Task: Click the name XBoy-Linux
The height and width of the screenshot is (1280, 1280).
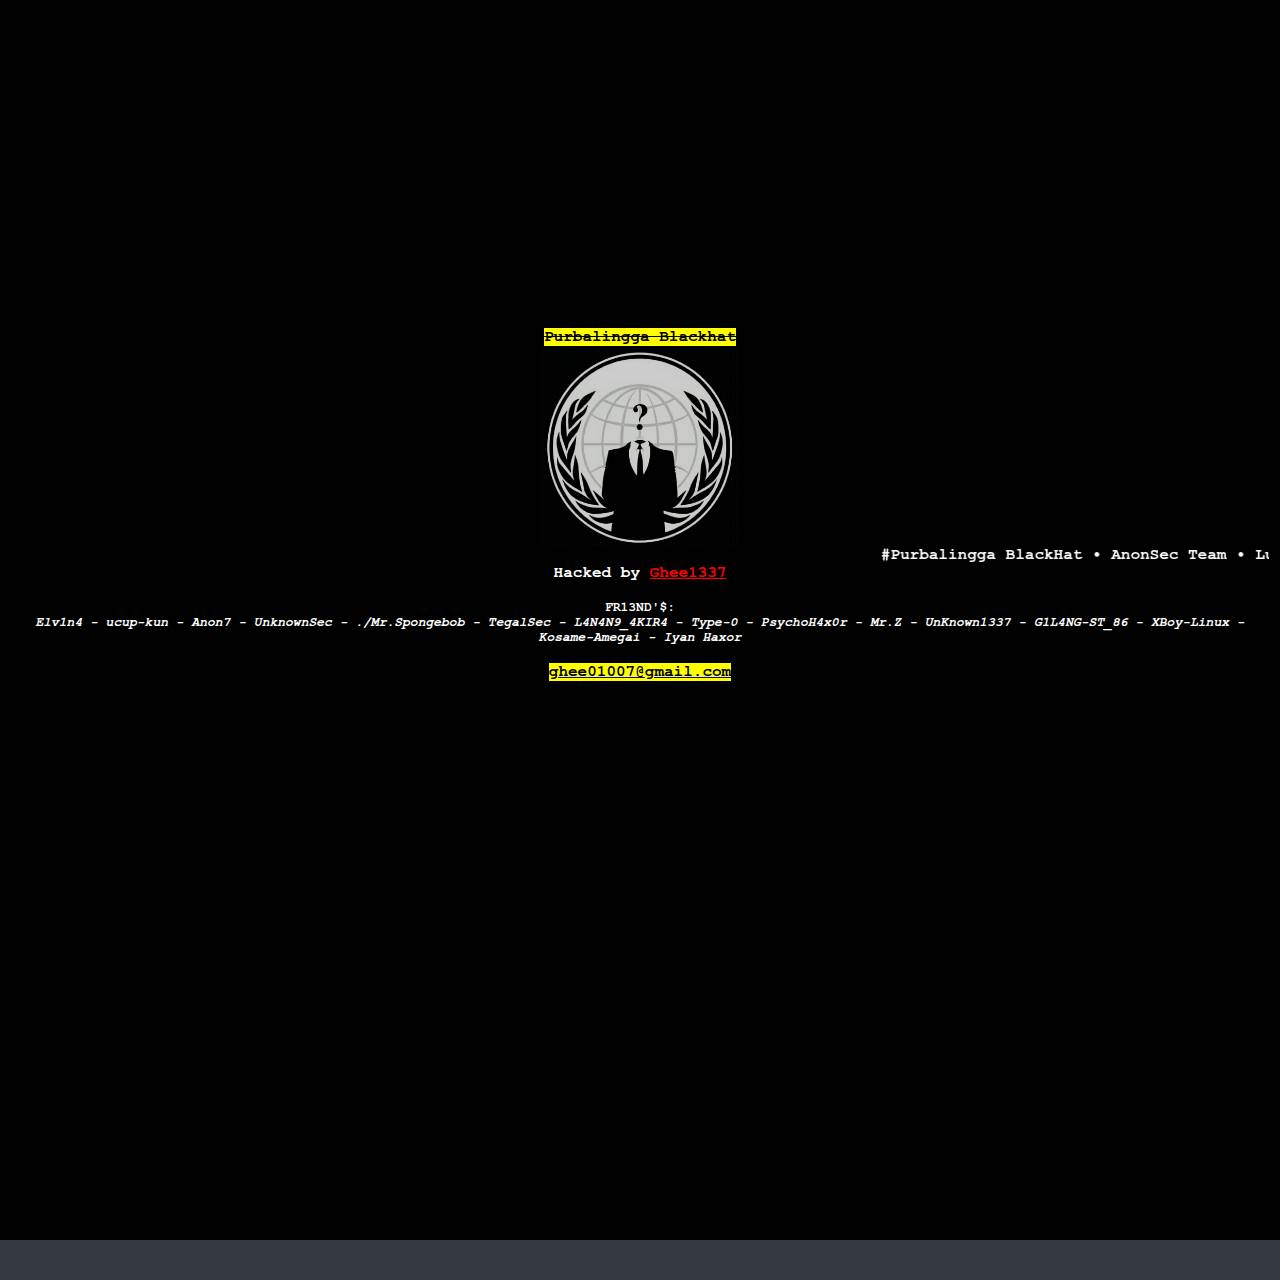Action: [x=1190, y=622]
